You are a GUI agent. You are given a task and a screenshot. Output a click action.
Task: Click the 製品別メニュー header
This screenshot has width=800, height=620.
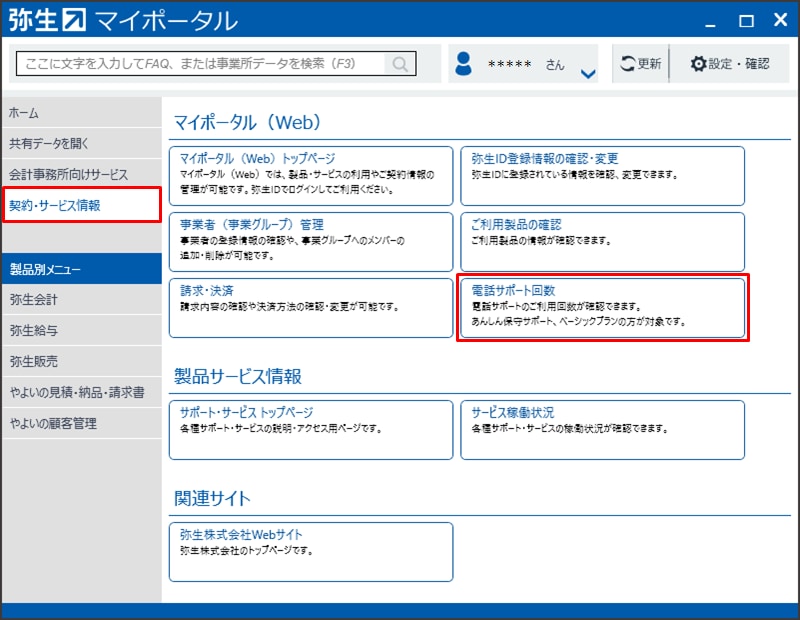click(82, 269)
